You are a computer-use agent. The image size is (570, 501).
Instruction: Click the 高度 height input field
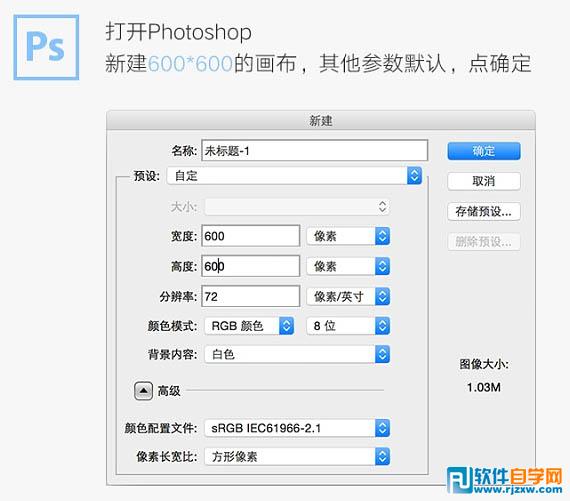pyautogui.click(x=251, y=266)
